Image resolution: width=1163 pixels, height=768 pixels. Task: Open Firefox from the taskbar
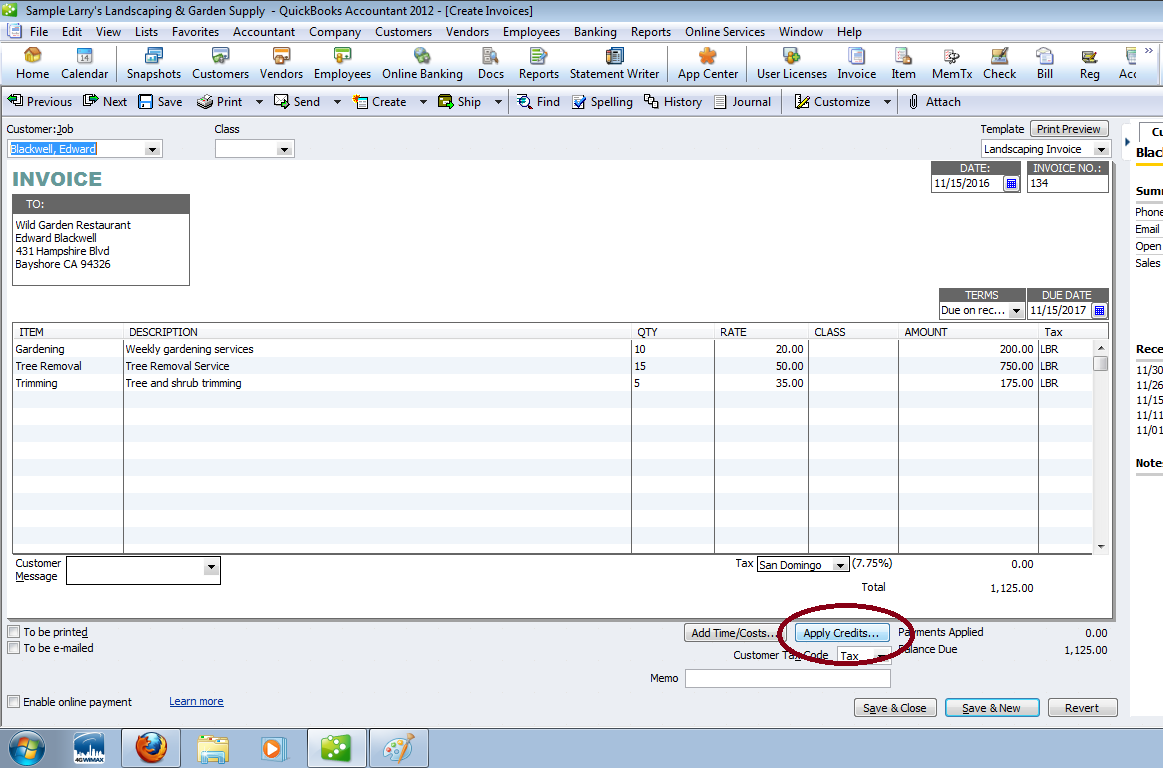tap(151, 748)
